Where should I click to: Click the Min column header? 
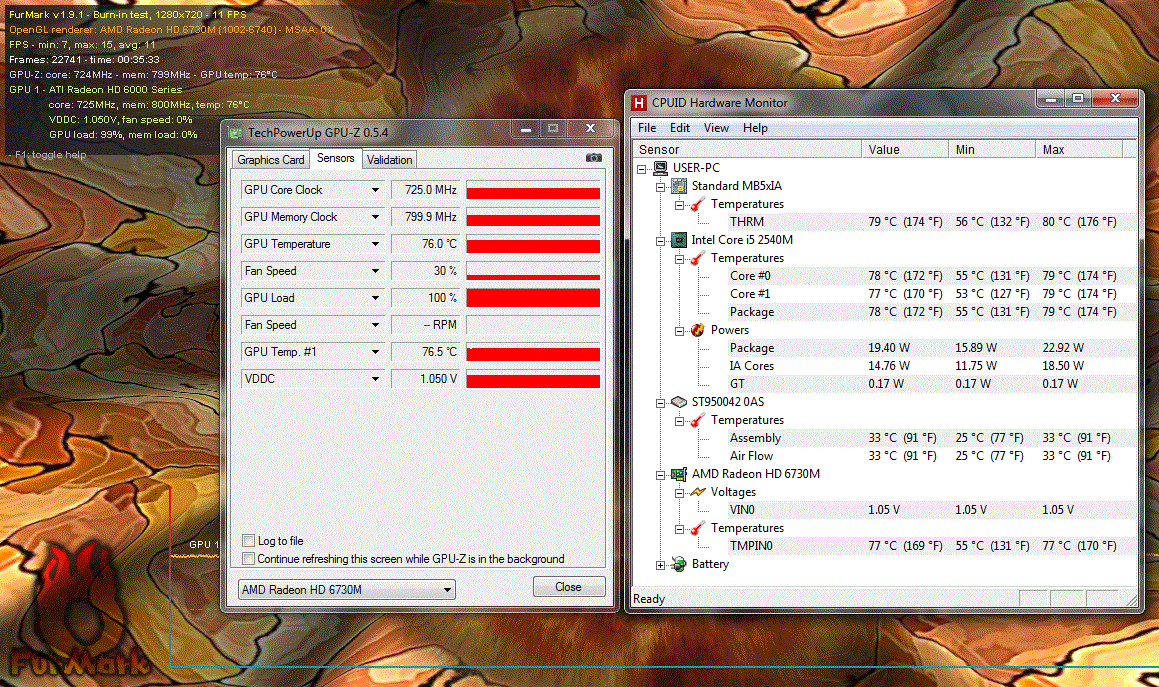pyautogui.click(x=992, y=149)
